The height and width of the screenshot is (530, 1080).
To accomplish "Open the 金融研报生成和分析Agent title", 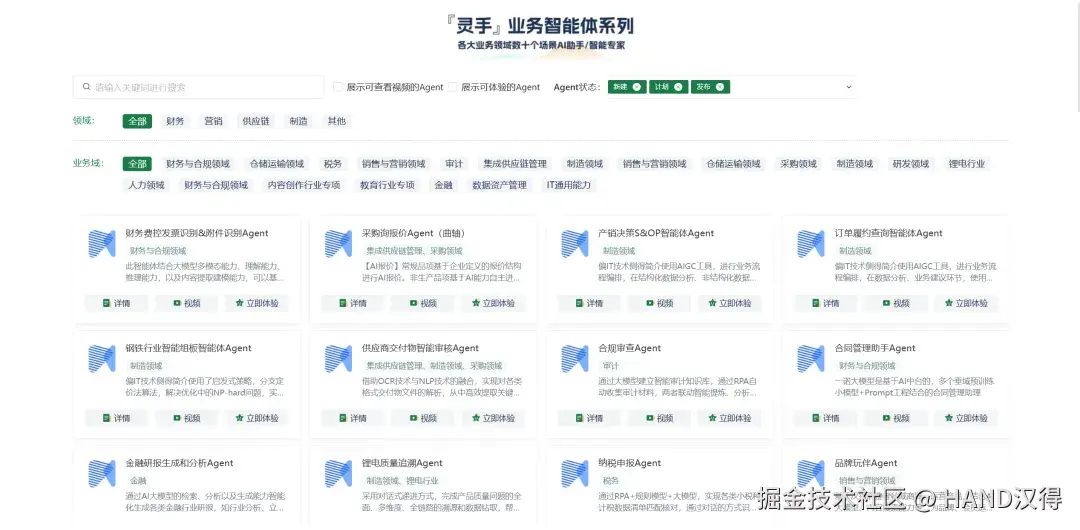I will 179,463.
